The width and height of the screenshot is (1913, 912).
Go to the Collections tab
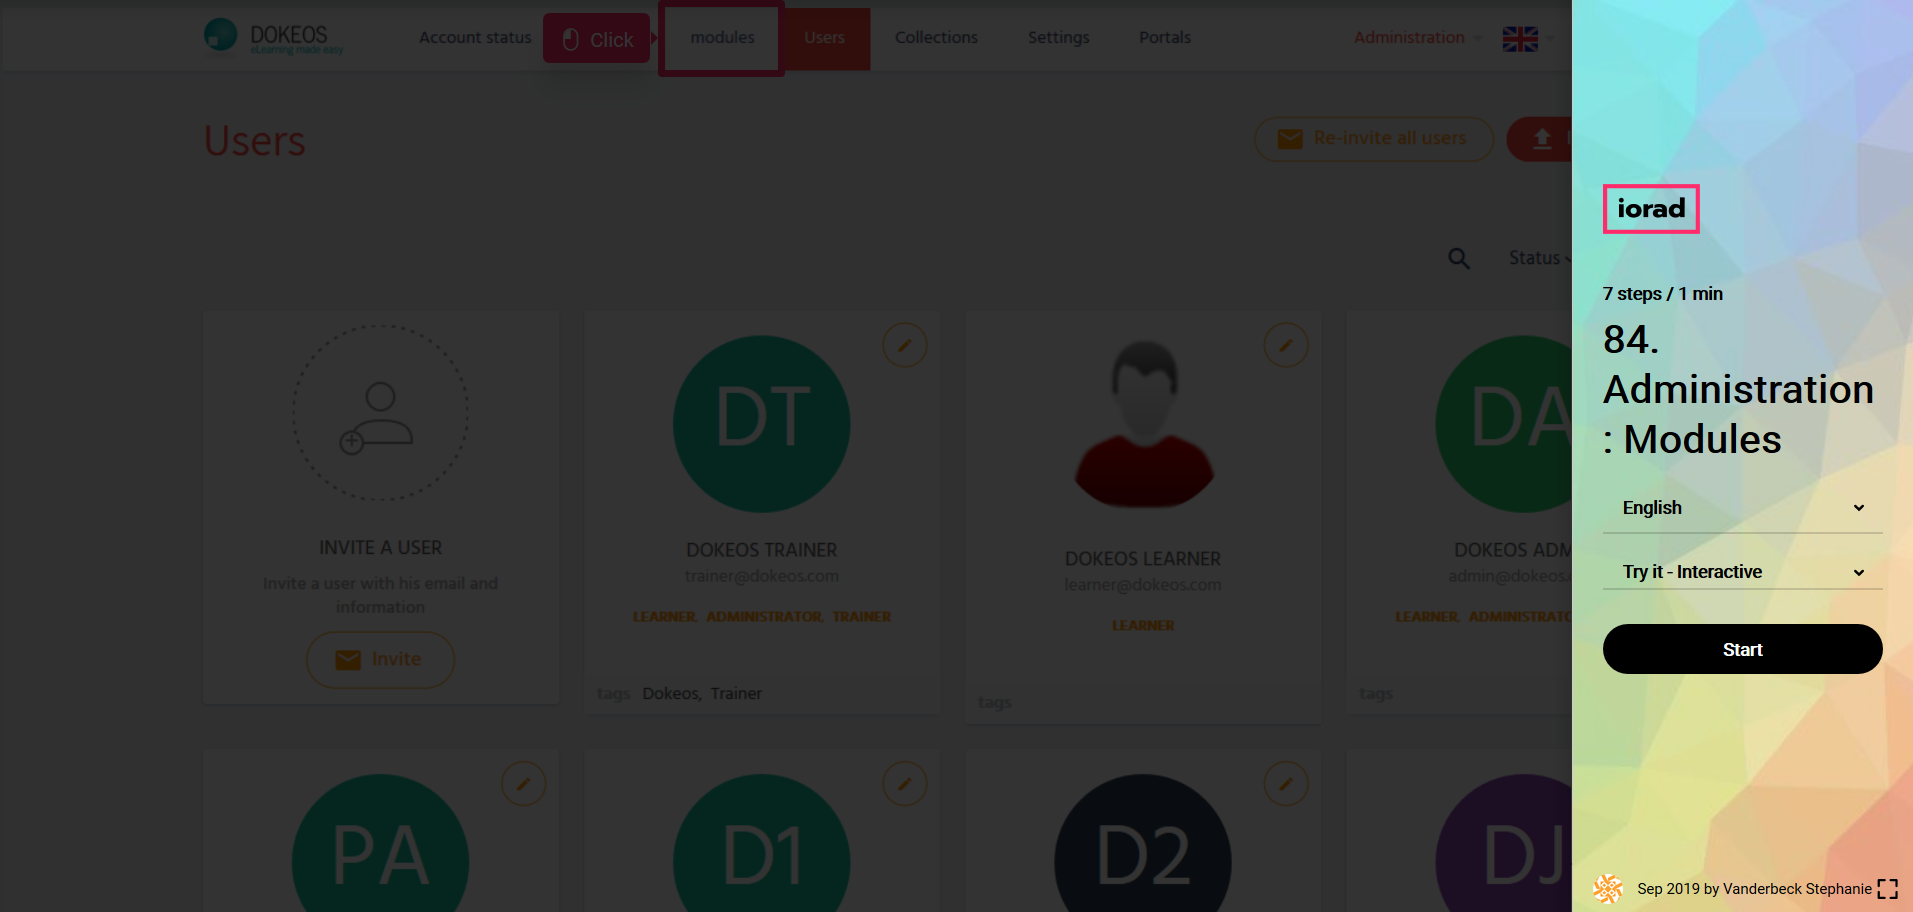point(936,38)
